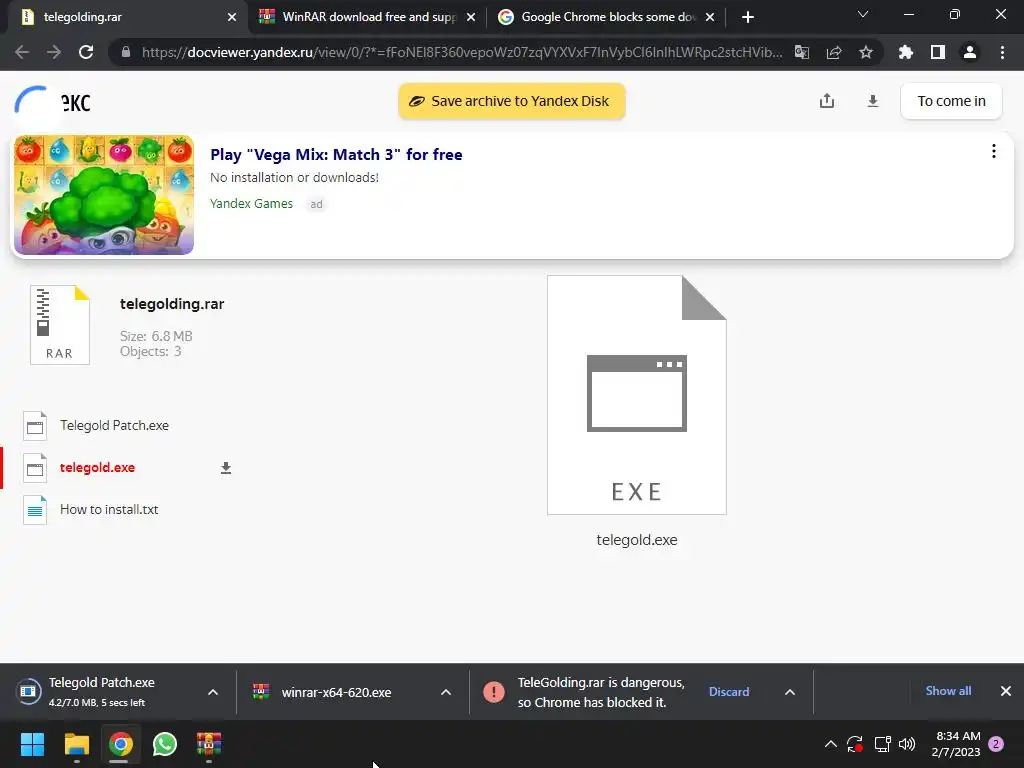1024x768 pixels.
Task: Click the sync update tray icon
Action: click(855, 744)
